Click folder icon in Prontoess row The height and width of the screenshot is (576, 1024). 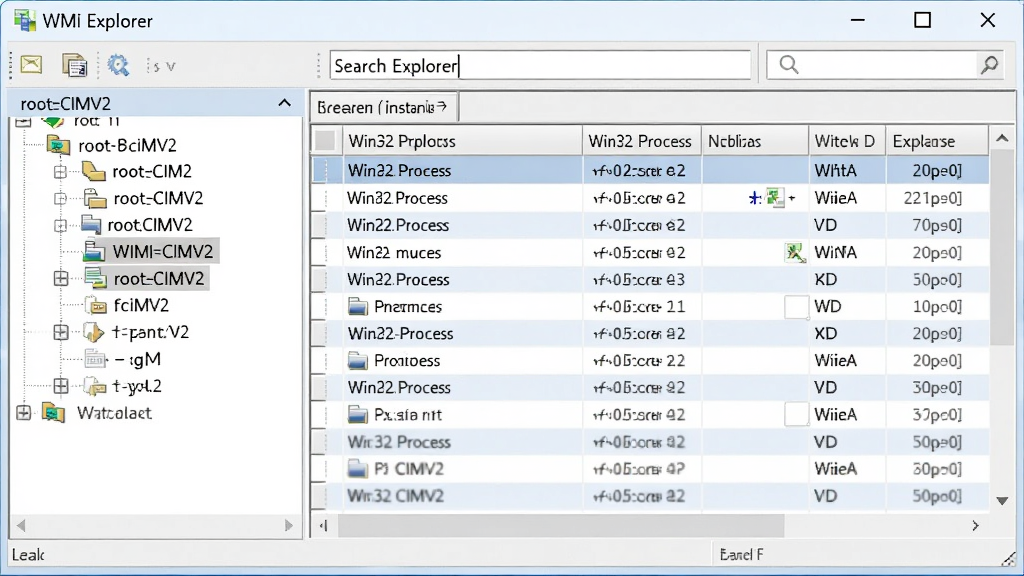tap(358, 360)
